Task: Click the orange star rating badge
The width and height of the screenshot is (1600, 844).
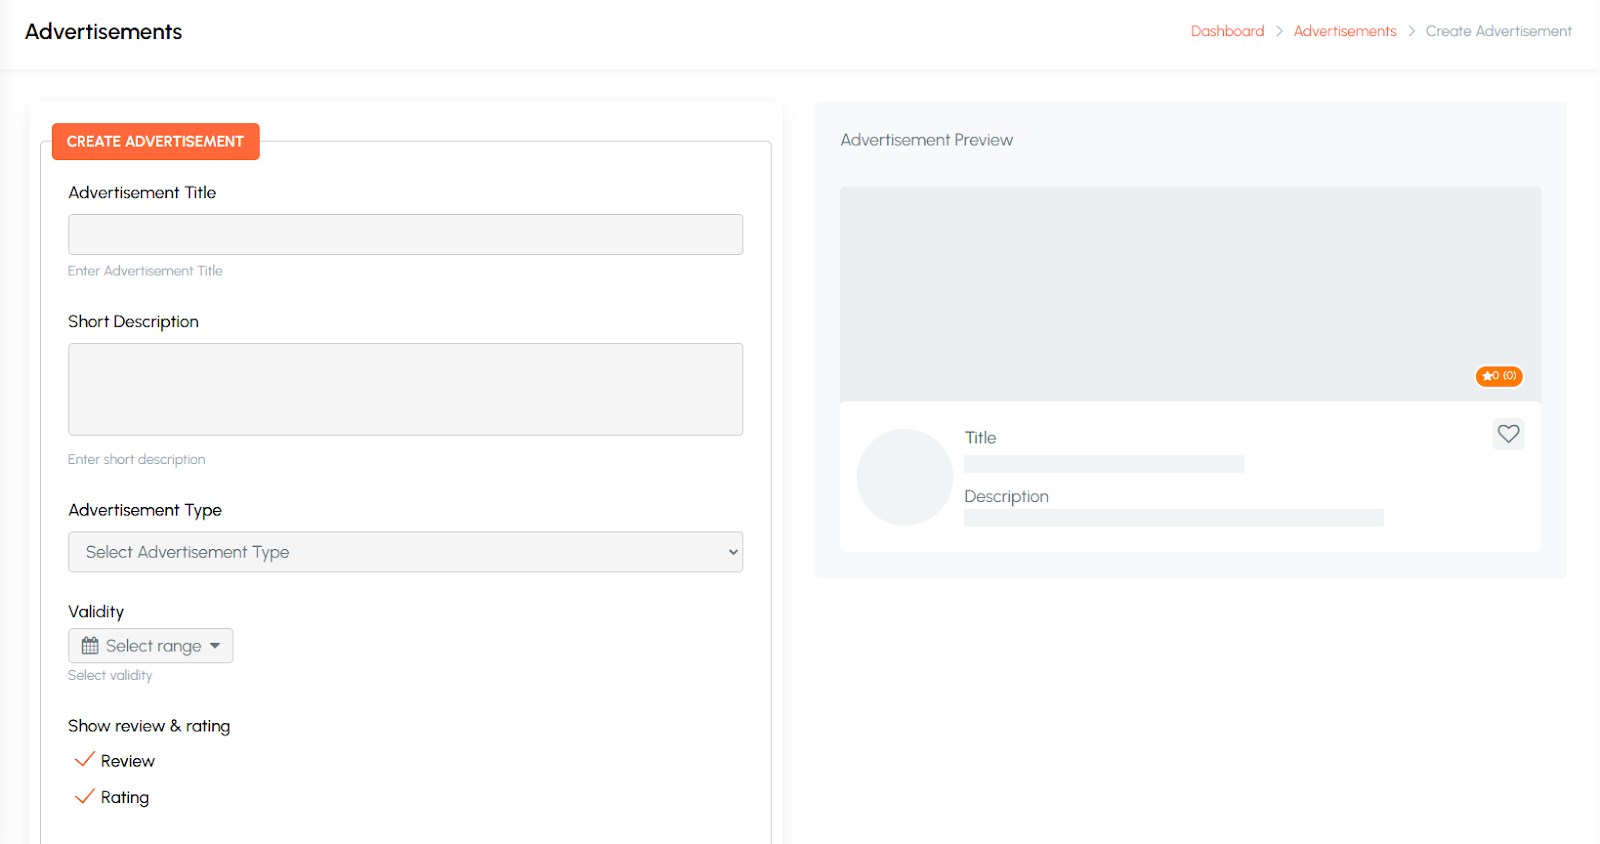Action: pos(1498,376)
